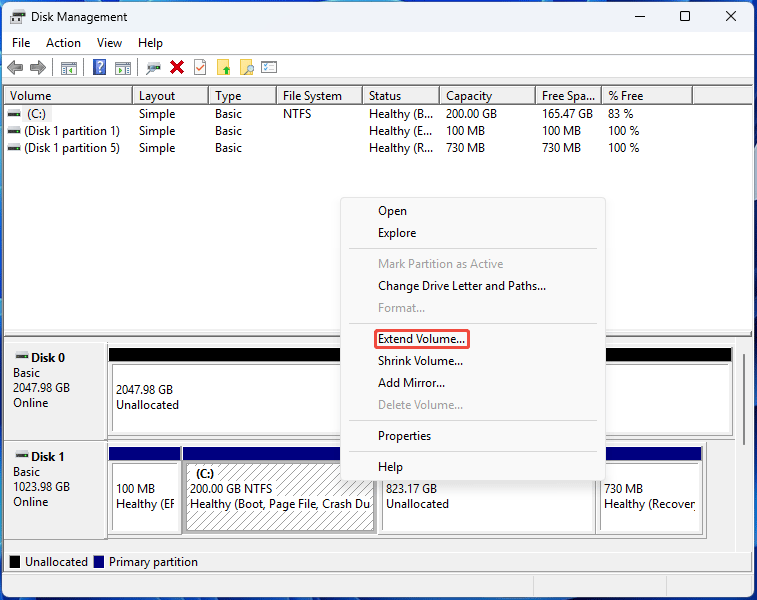Click drive icon beside Disk 1 partition 5
Image resolution: width=757 pixels, height=600 pixels.
point(14,148)
